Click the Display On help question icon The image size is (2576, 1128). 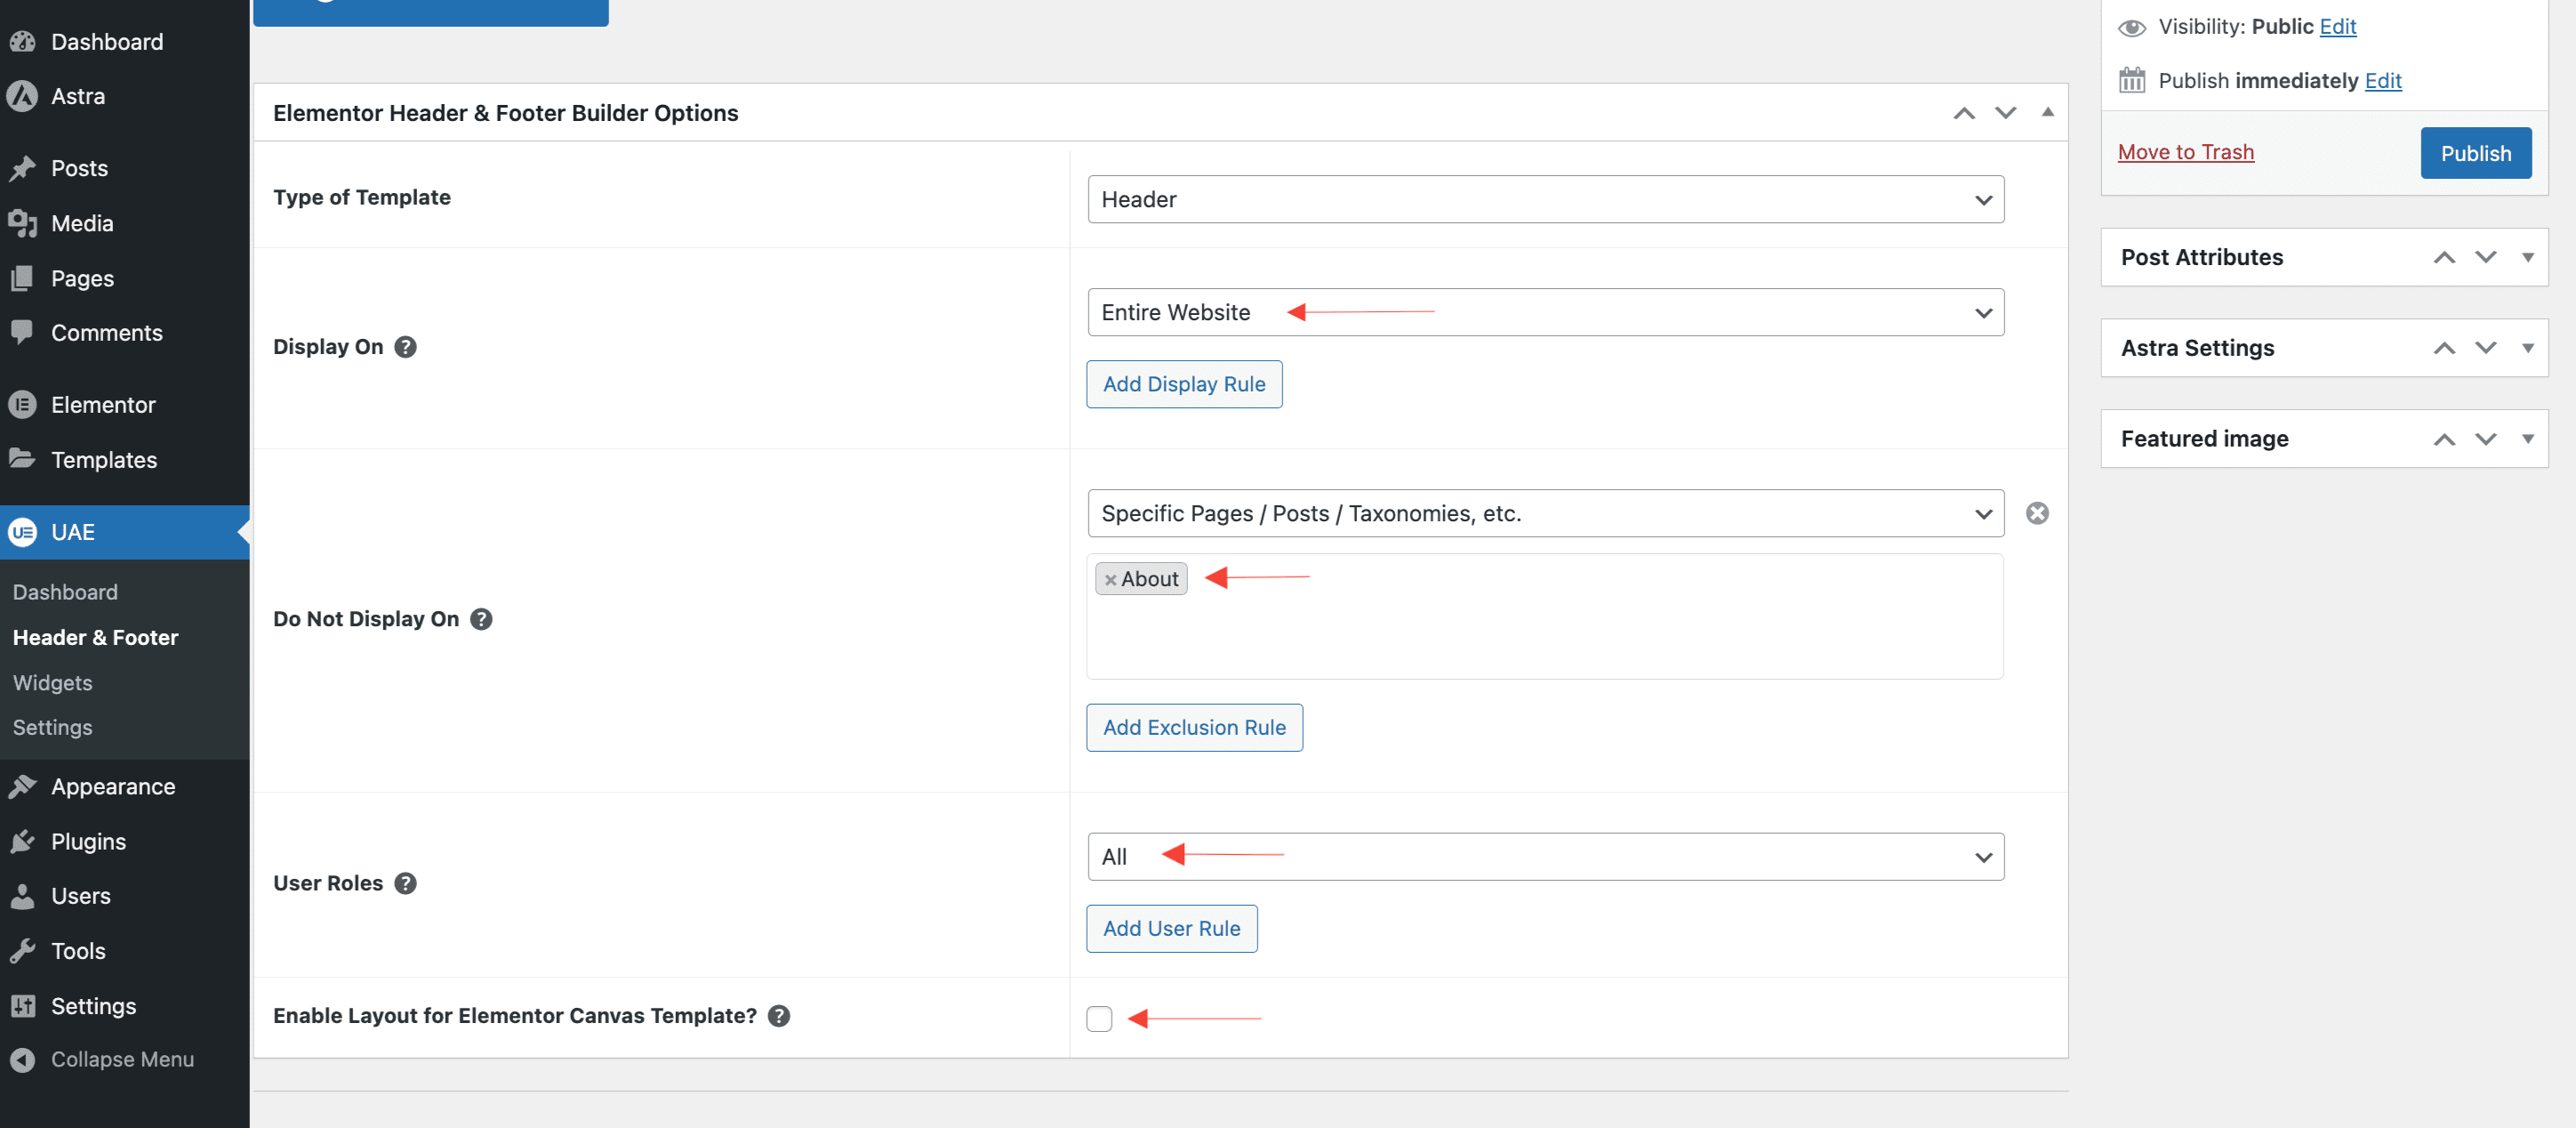click(x=405, y=347)
